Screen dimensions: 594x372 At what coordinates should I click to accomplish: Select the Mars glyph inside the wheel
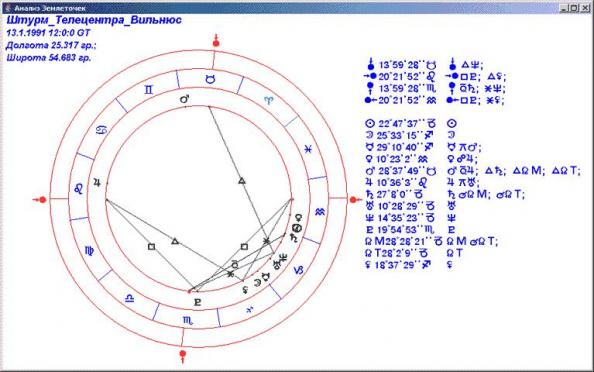tap(184, 99)
